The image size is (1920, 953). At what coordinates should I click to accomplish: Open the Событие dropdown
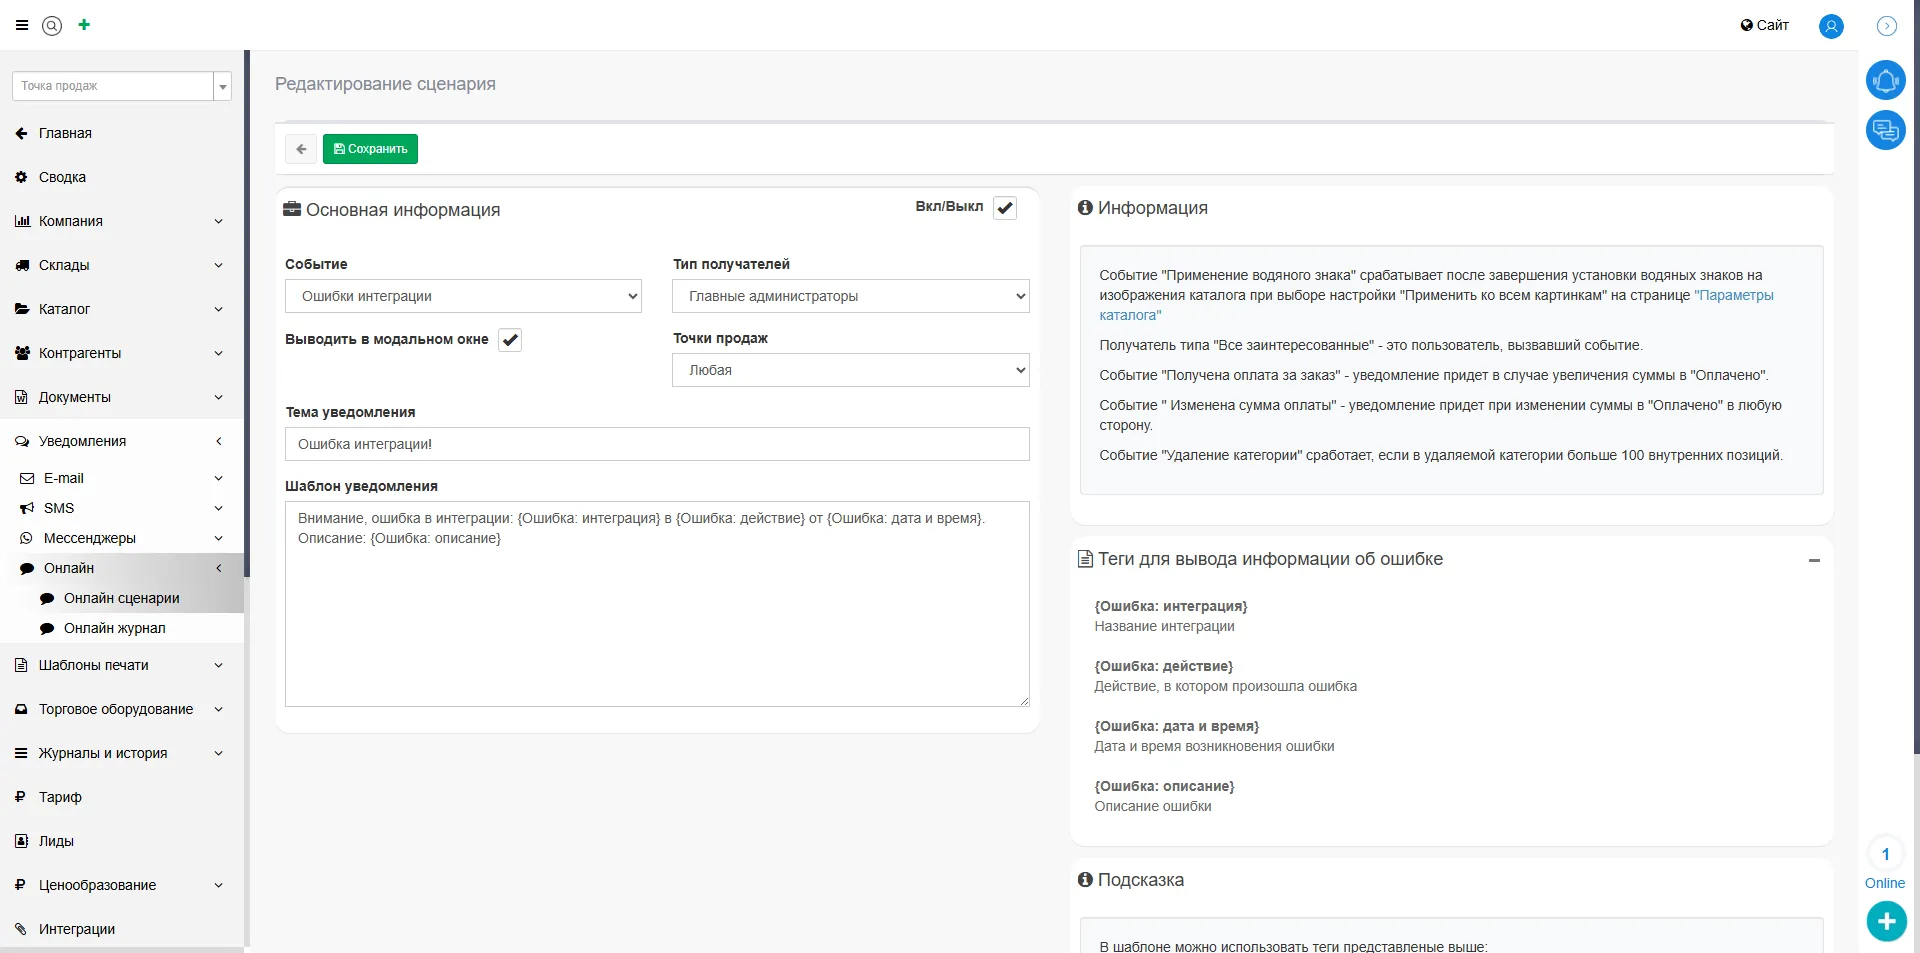[463, 296]
